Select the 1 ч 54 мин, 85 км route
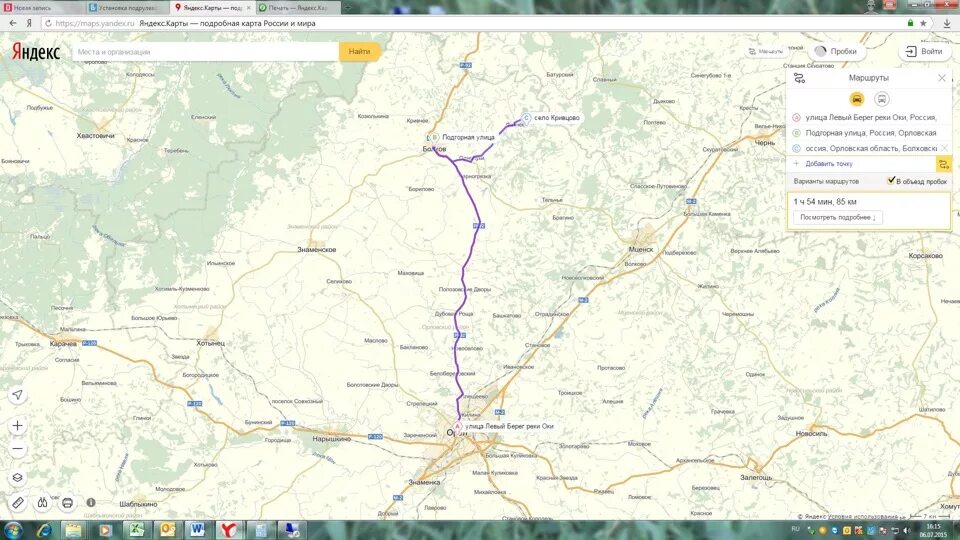Viewport: 960px width, 540px height. [x=869, y=211]
